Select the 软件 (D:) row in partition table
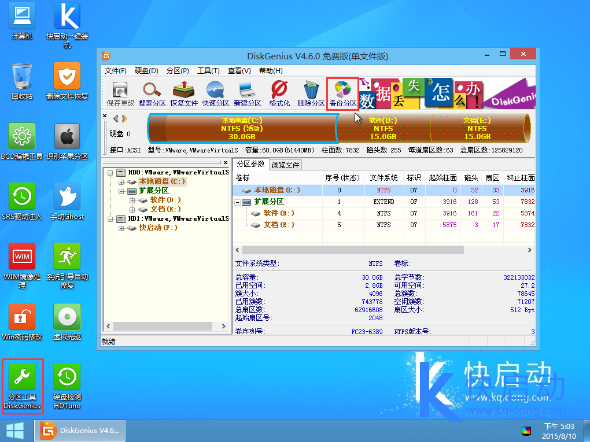 click(x=384, y=213)
